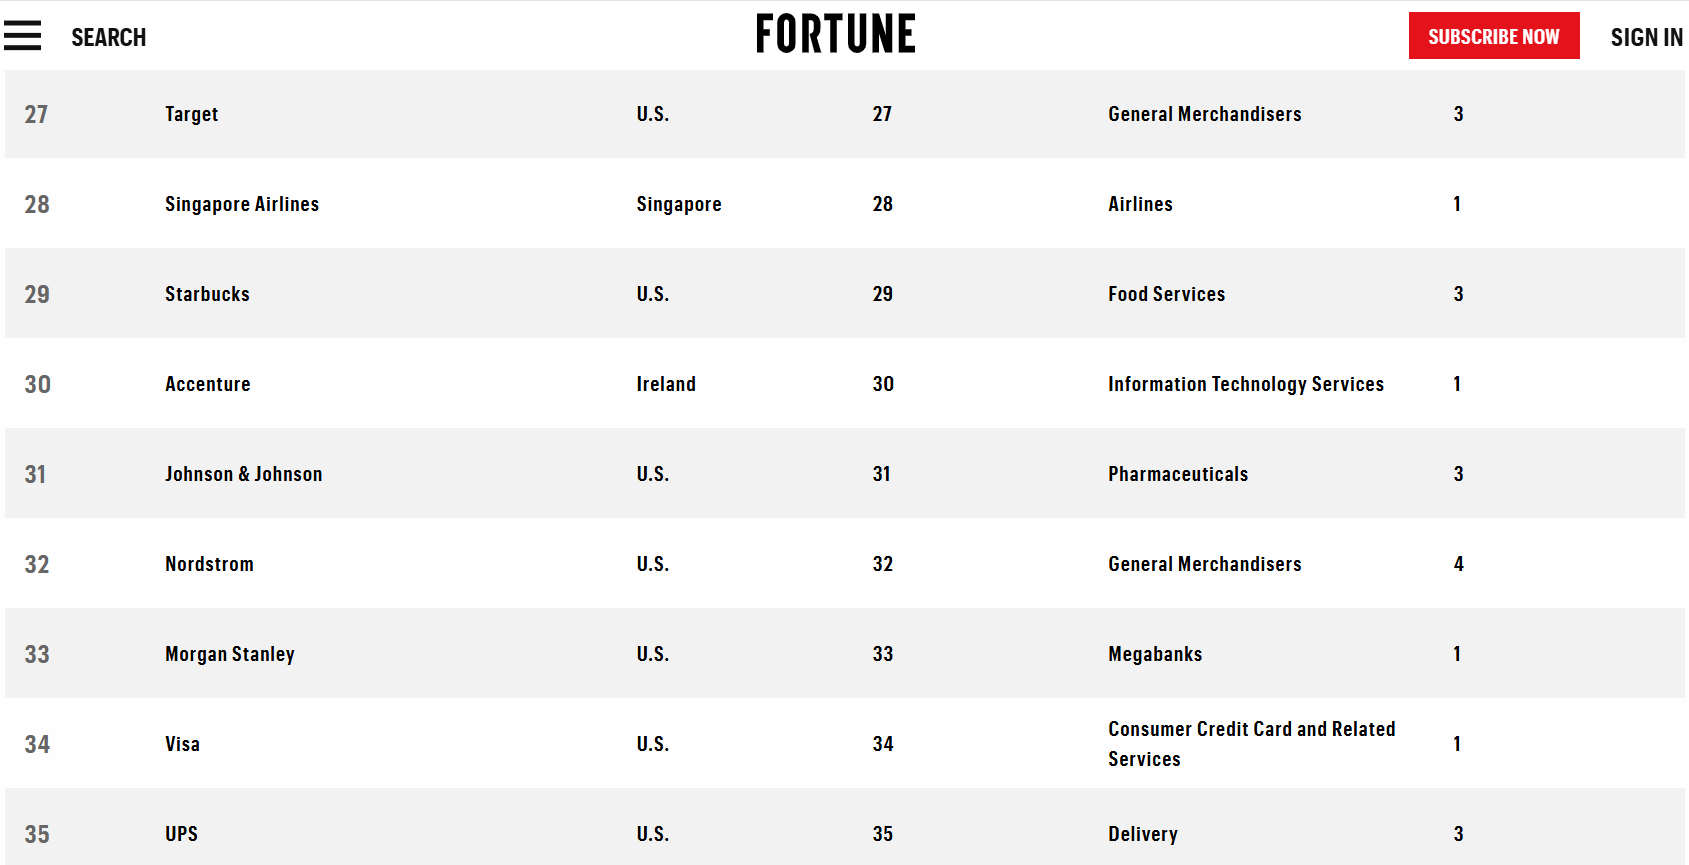
Task: Open the UPS listing
Action: point(181,834)
